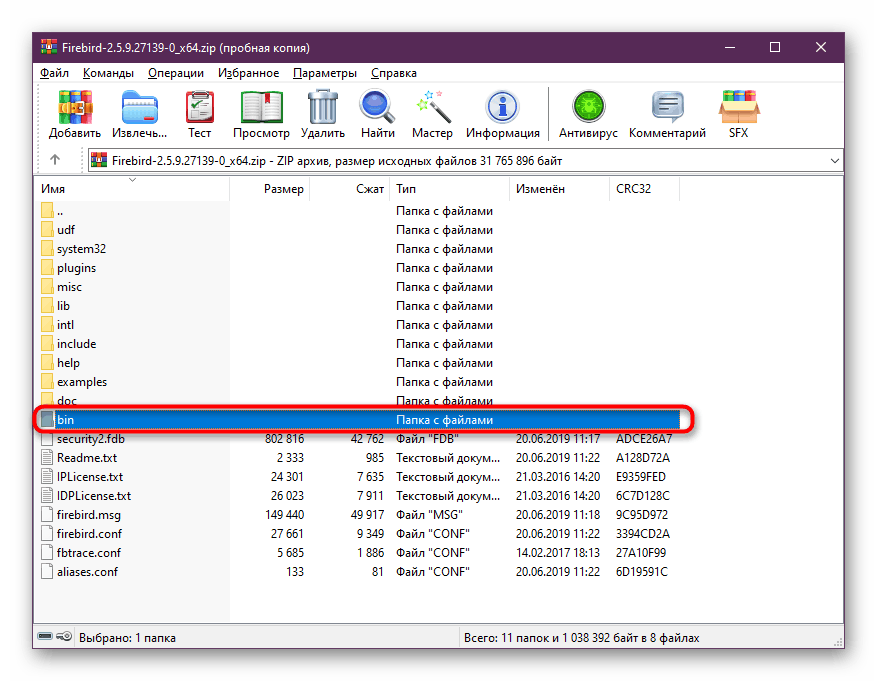Start the Антивирус scan icon

[588, 107]
